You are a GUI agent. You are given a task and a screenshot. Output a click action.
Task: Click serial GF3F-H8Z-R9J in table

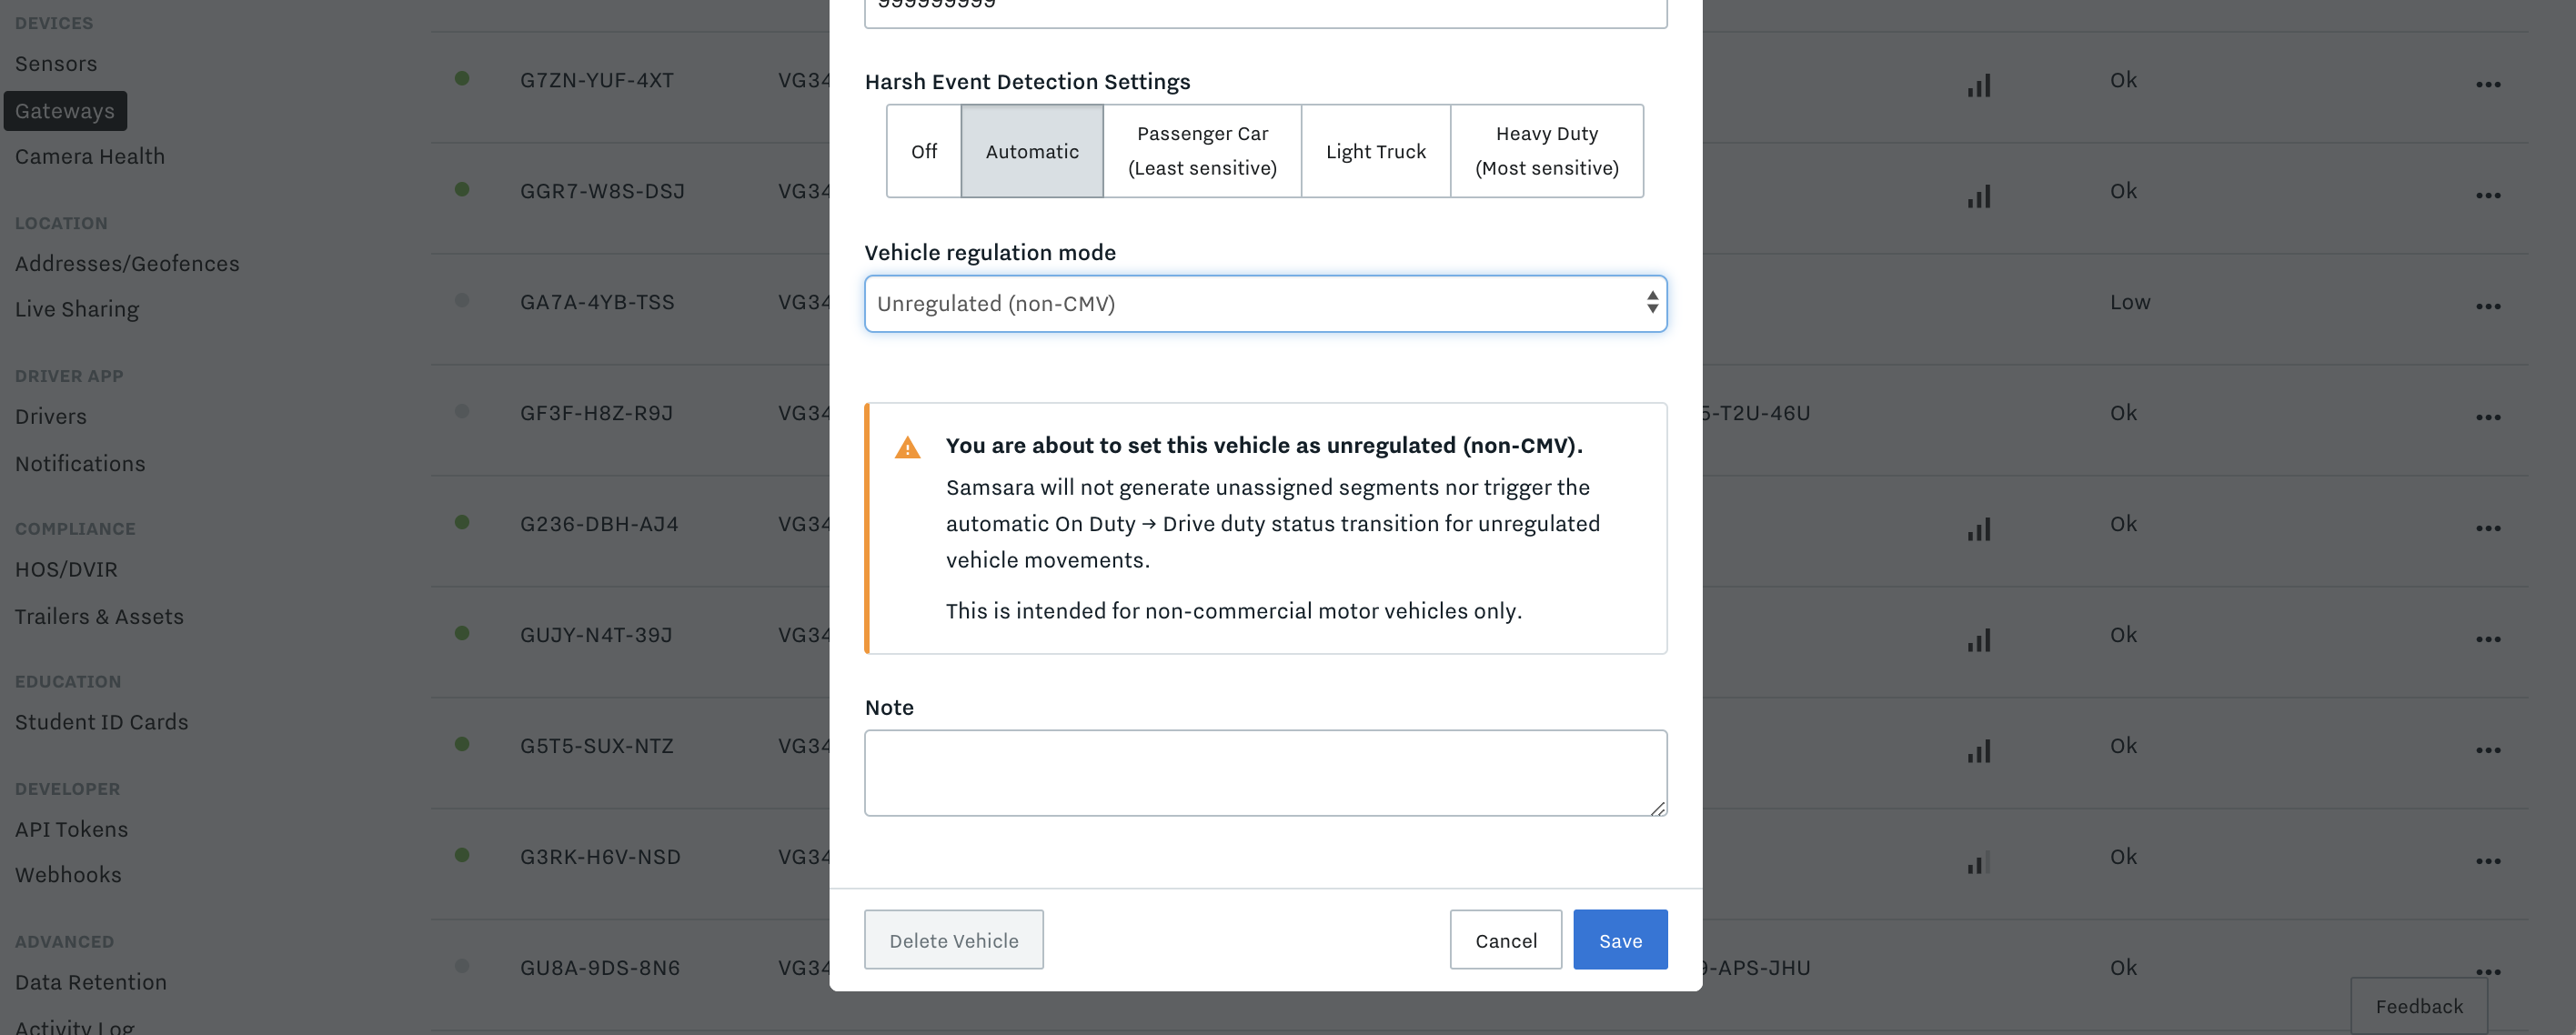coord(597,413)
